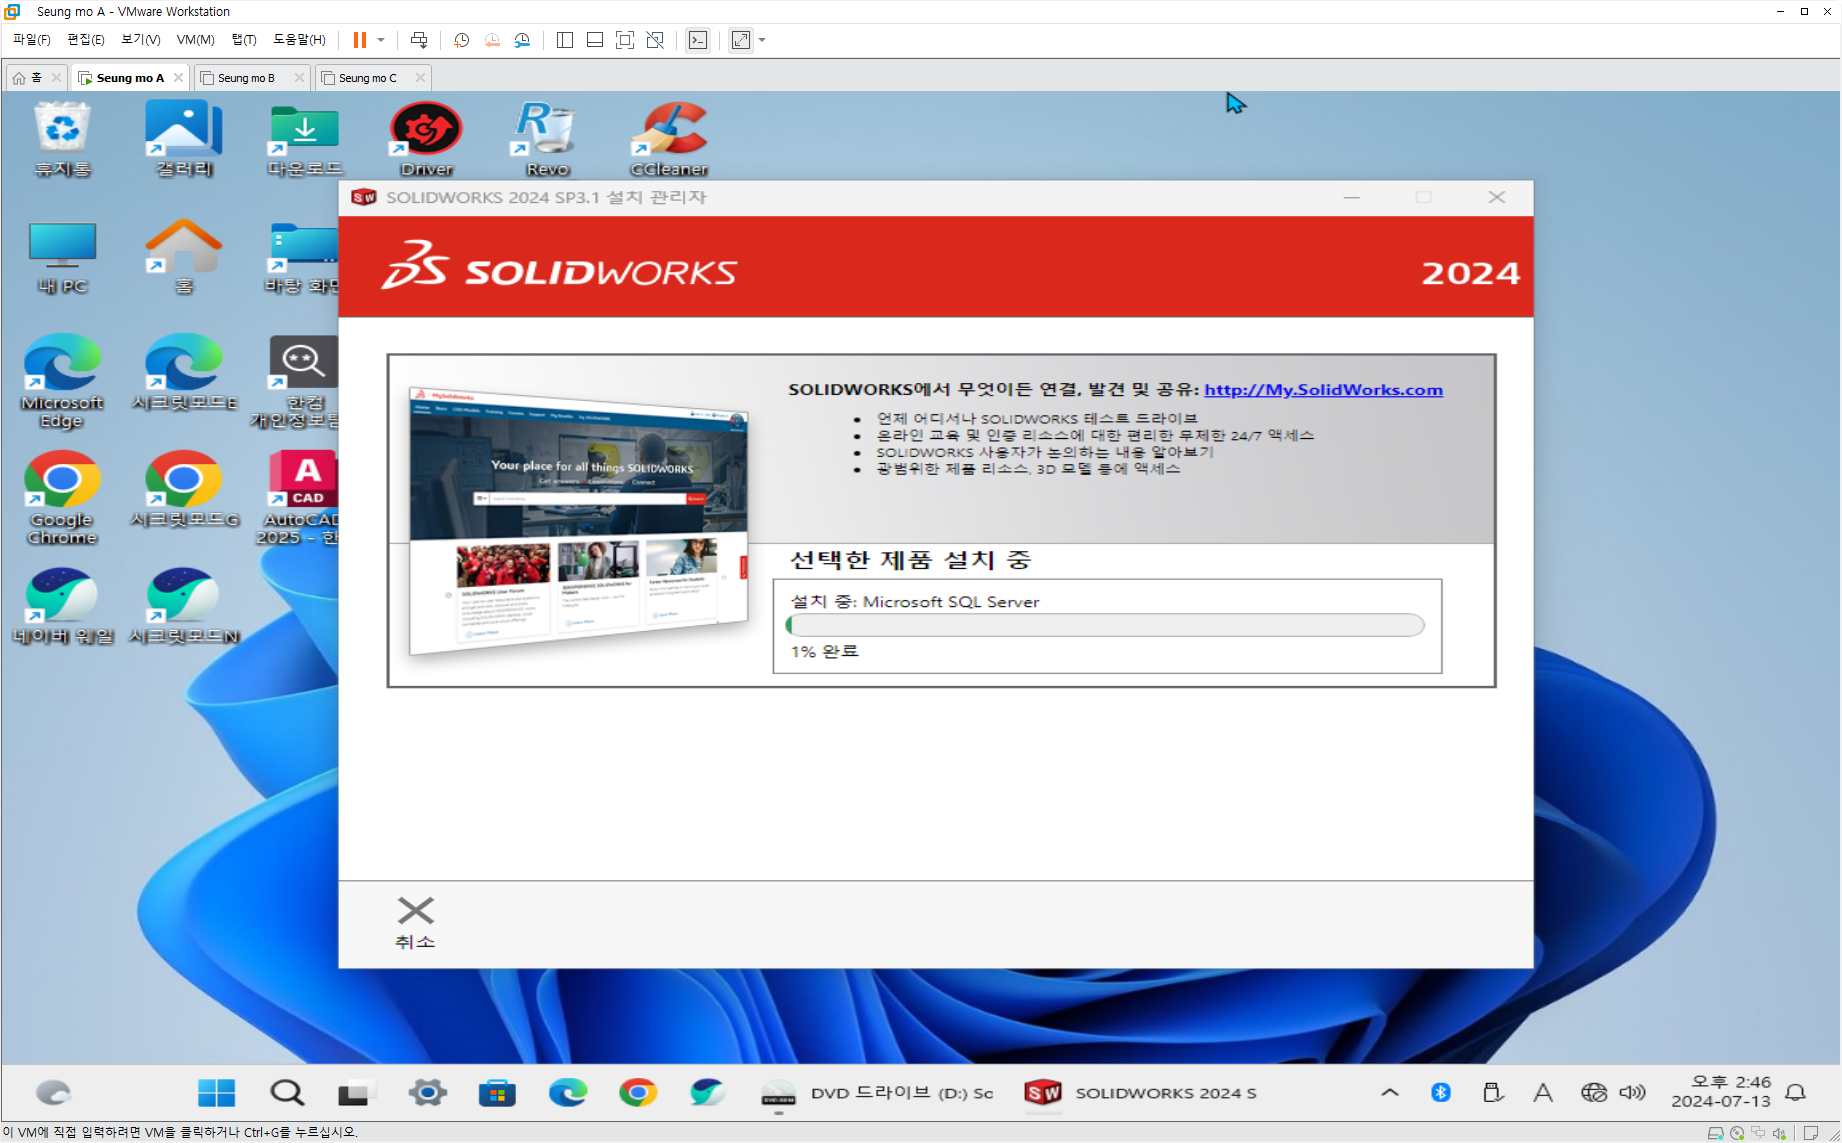Switch to Unity mode icon

(655, 40)
